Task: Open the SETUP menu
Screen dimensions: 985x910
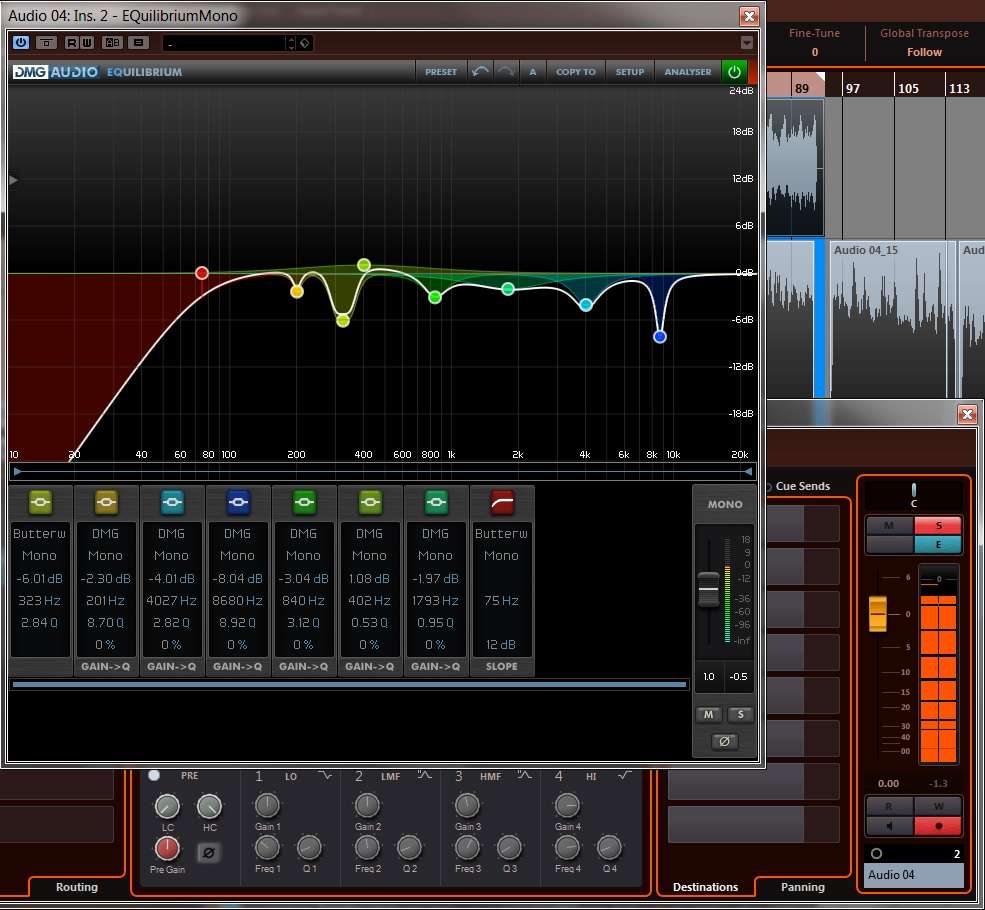Action: pos(629,72)
